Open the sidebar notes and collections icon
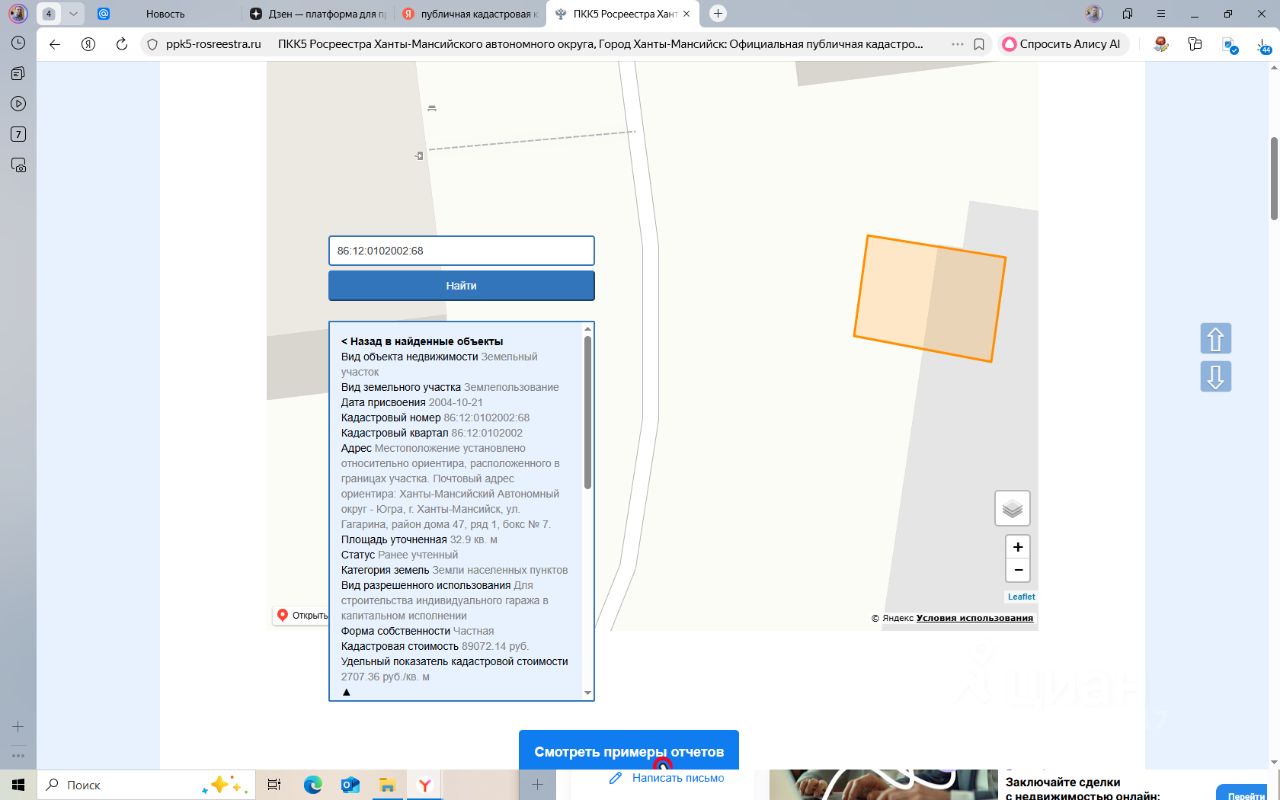 pos(18,73)
